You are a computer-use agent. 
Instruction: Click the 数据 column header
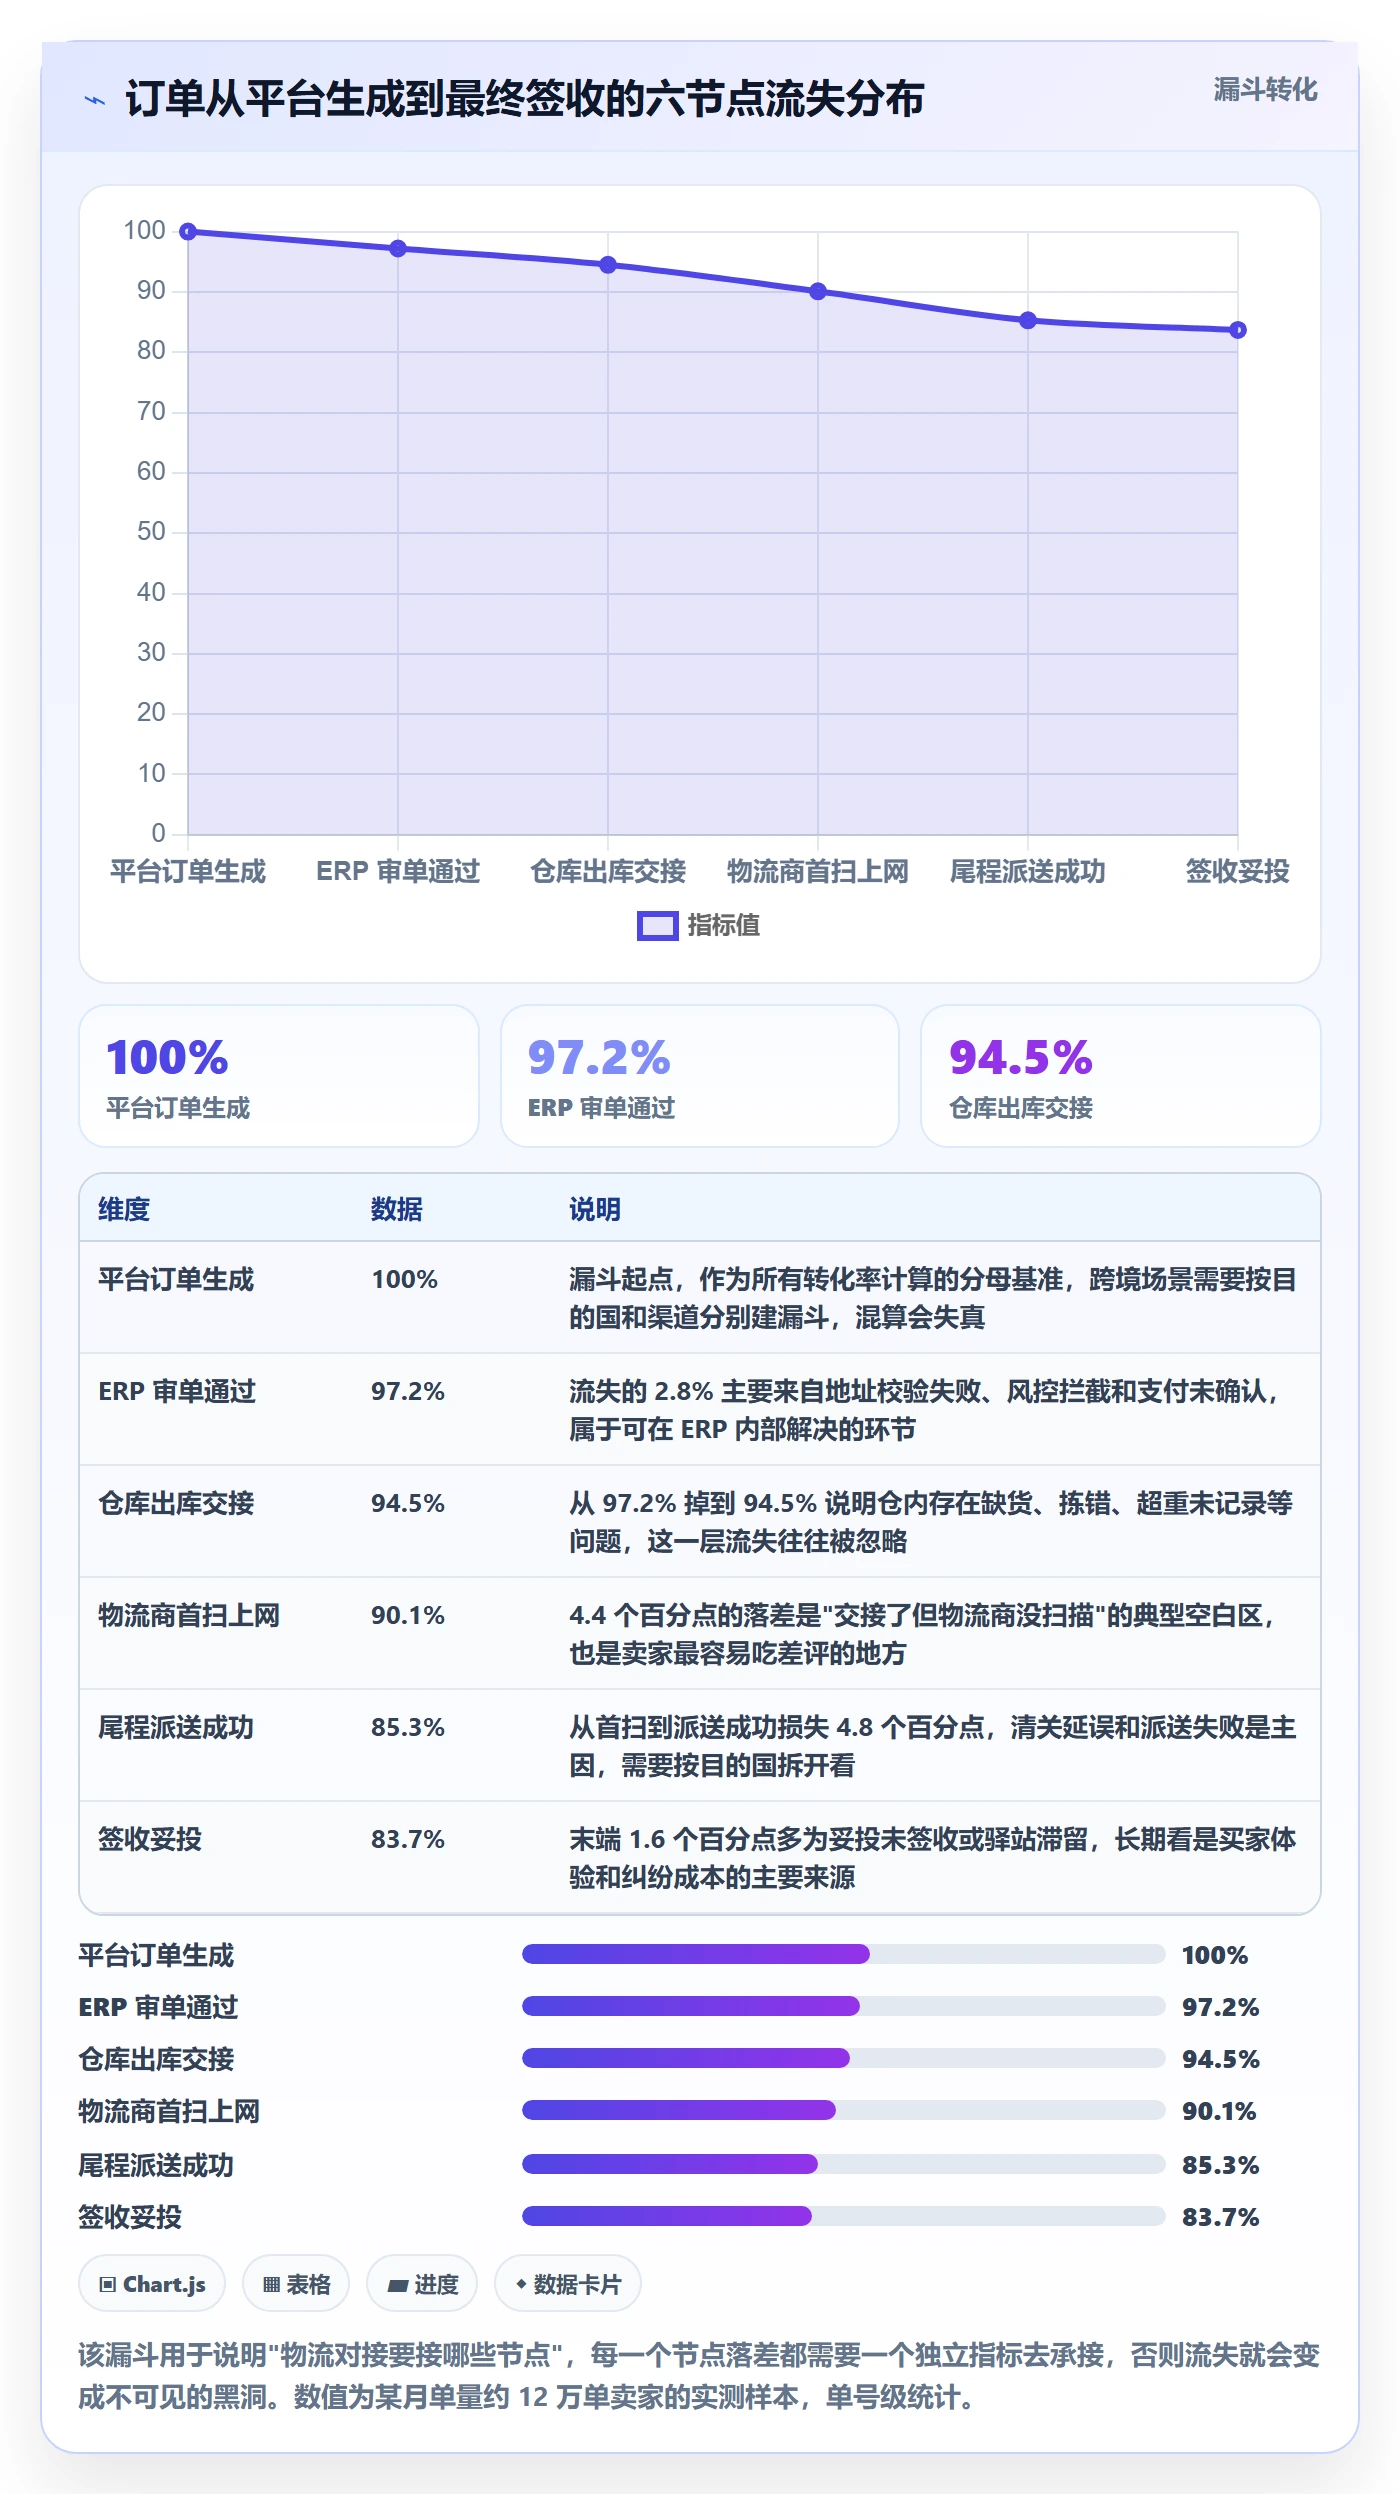[x=397, y=1209]
